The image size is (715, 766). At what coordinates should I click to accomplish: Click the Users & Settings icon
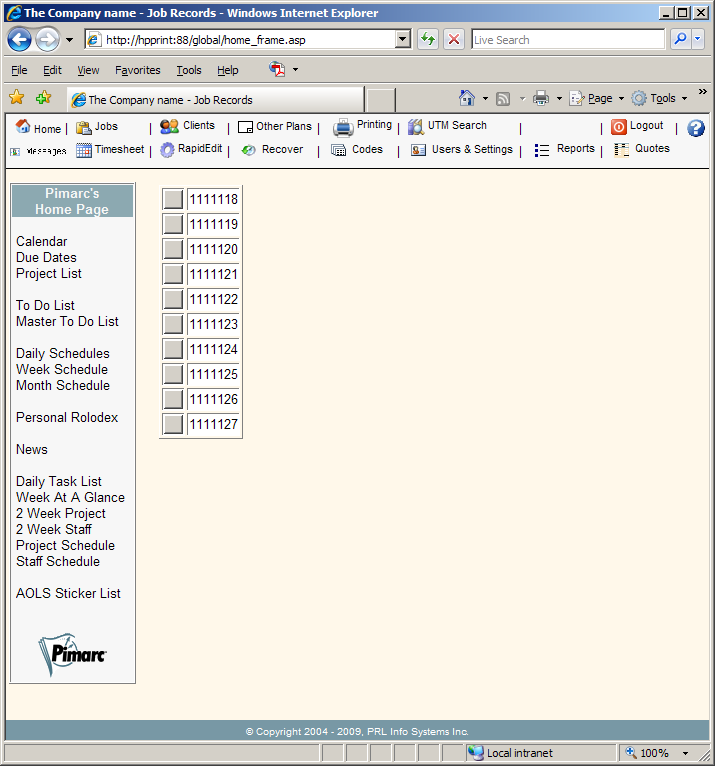pyautogui.click(x=419, y=150)
